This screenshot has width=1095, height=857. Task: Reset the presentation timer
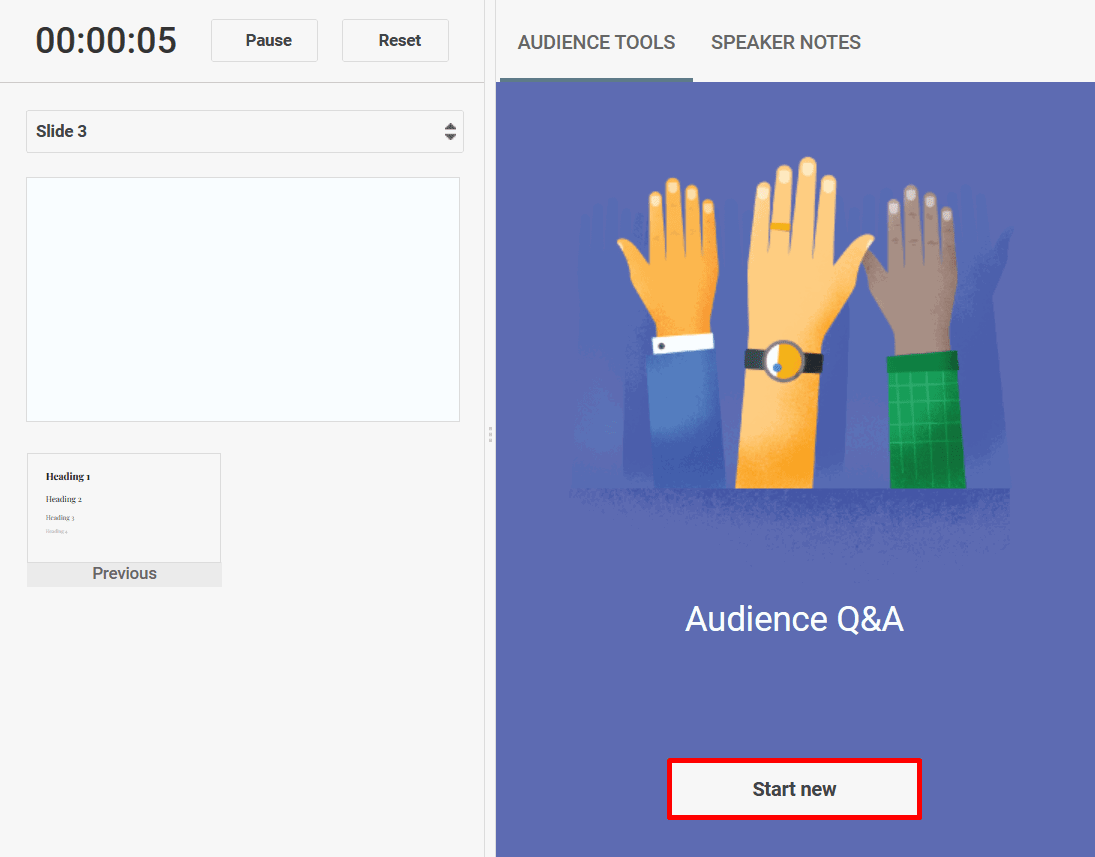(395, 41)
